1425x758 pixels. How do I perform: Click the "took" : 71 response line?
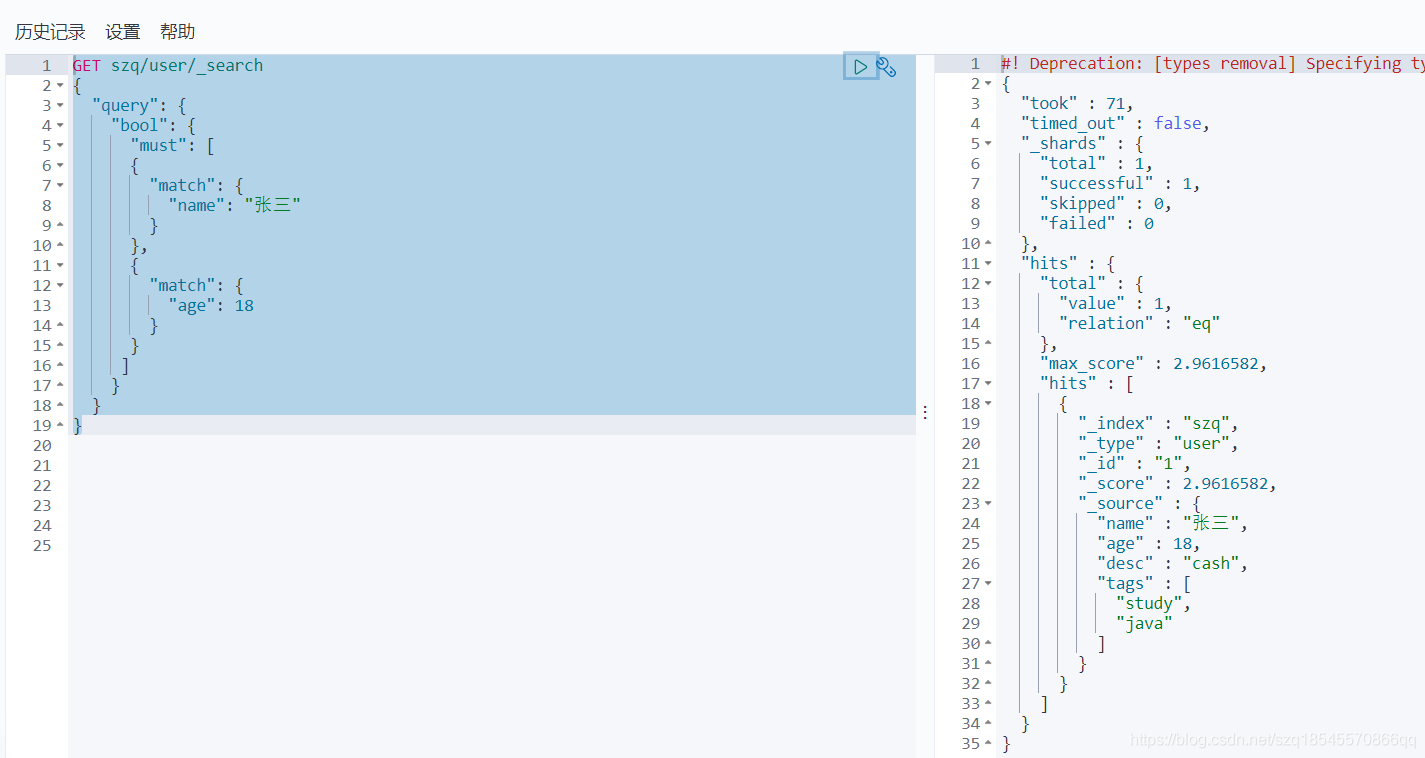click(1078, 104)
